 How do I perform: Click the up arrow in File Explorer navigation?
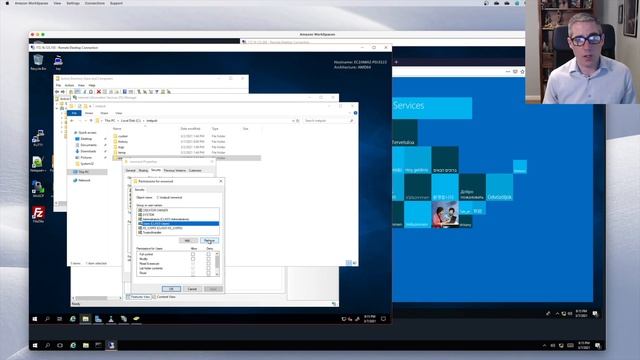(x=91, y=121)
